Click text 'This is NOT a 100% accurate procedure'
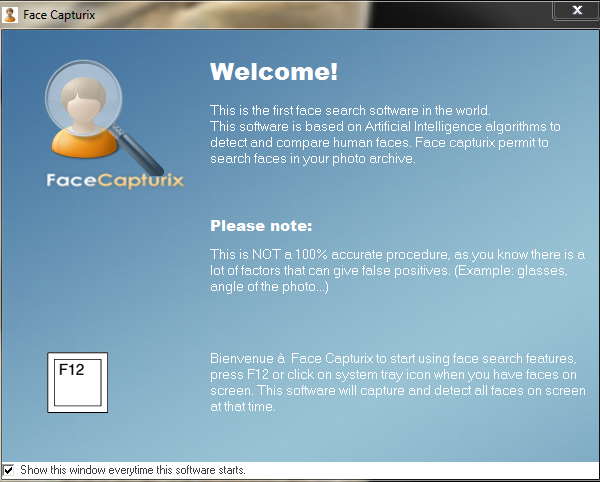 coord(331,254)
